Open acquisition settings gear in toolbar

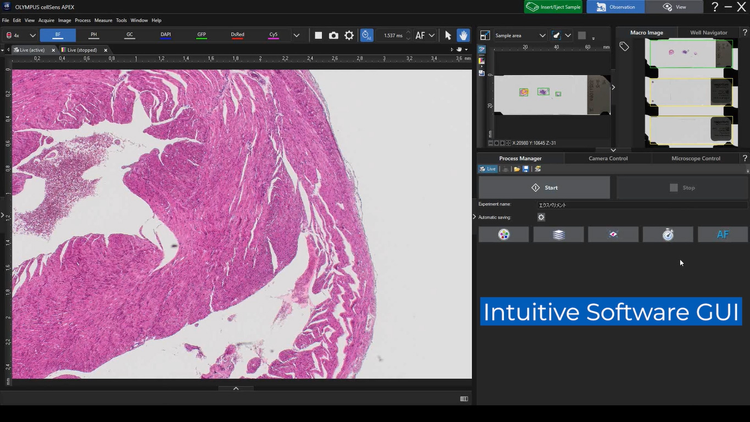(x=349, y=35)
